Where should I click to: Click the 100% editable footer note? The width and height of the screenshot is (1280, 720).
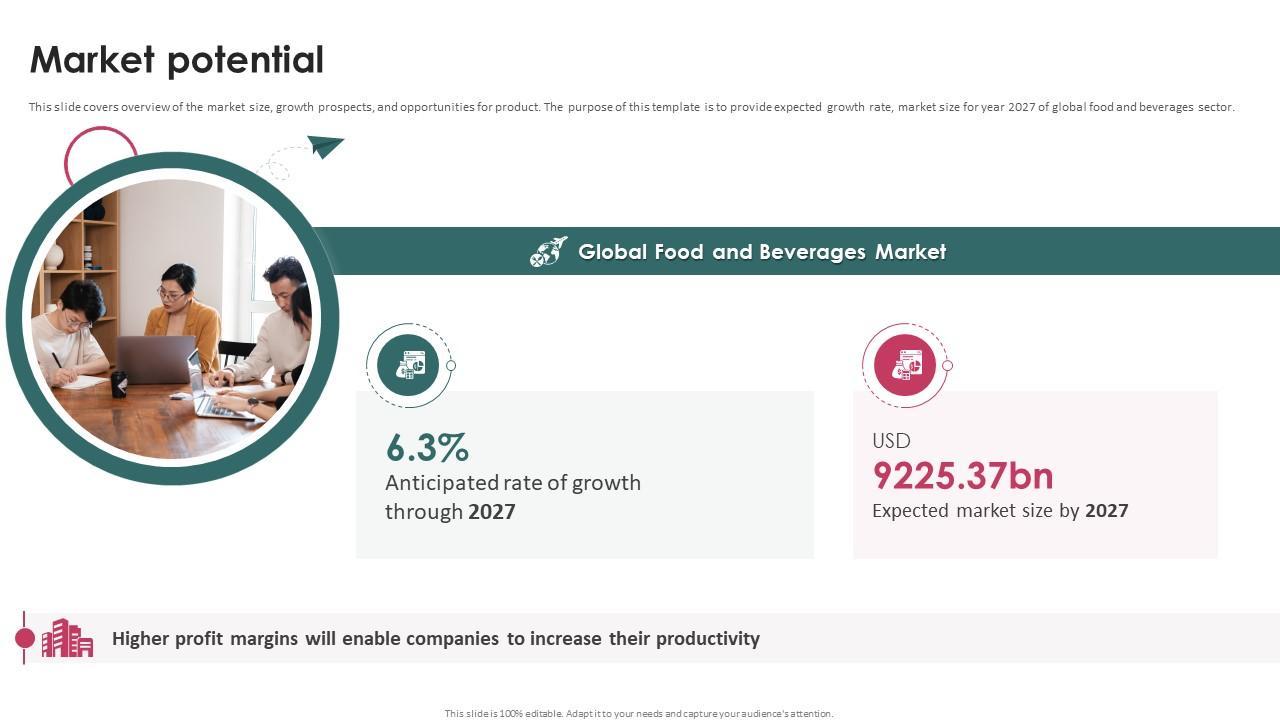point(639,714)
